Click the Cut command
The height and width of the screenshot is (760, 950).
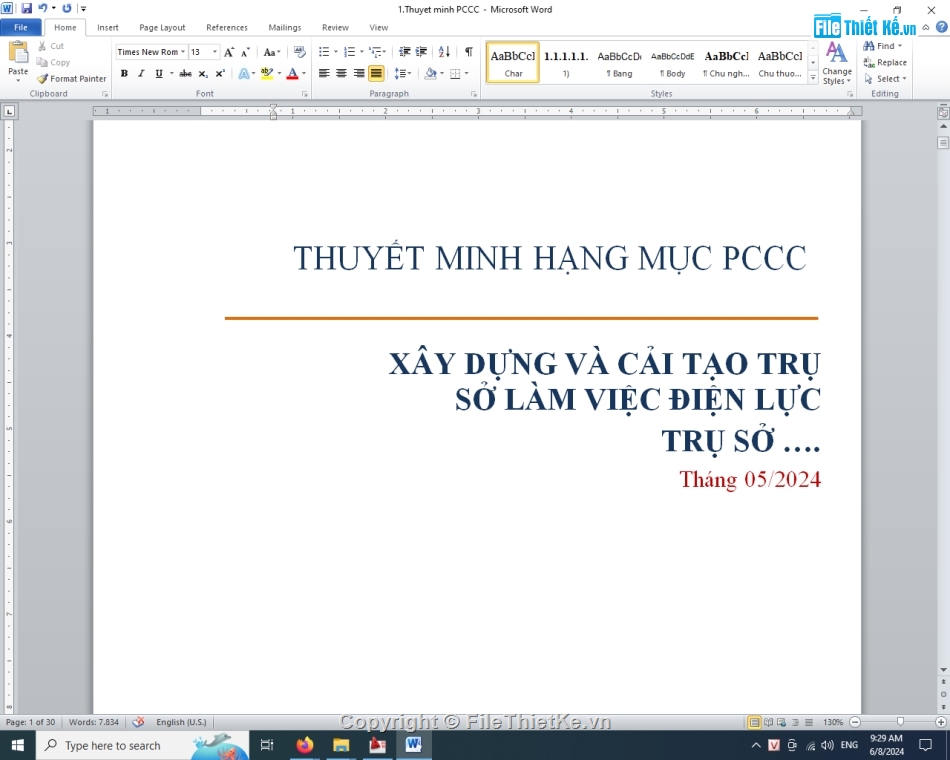[51, 46]
